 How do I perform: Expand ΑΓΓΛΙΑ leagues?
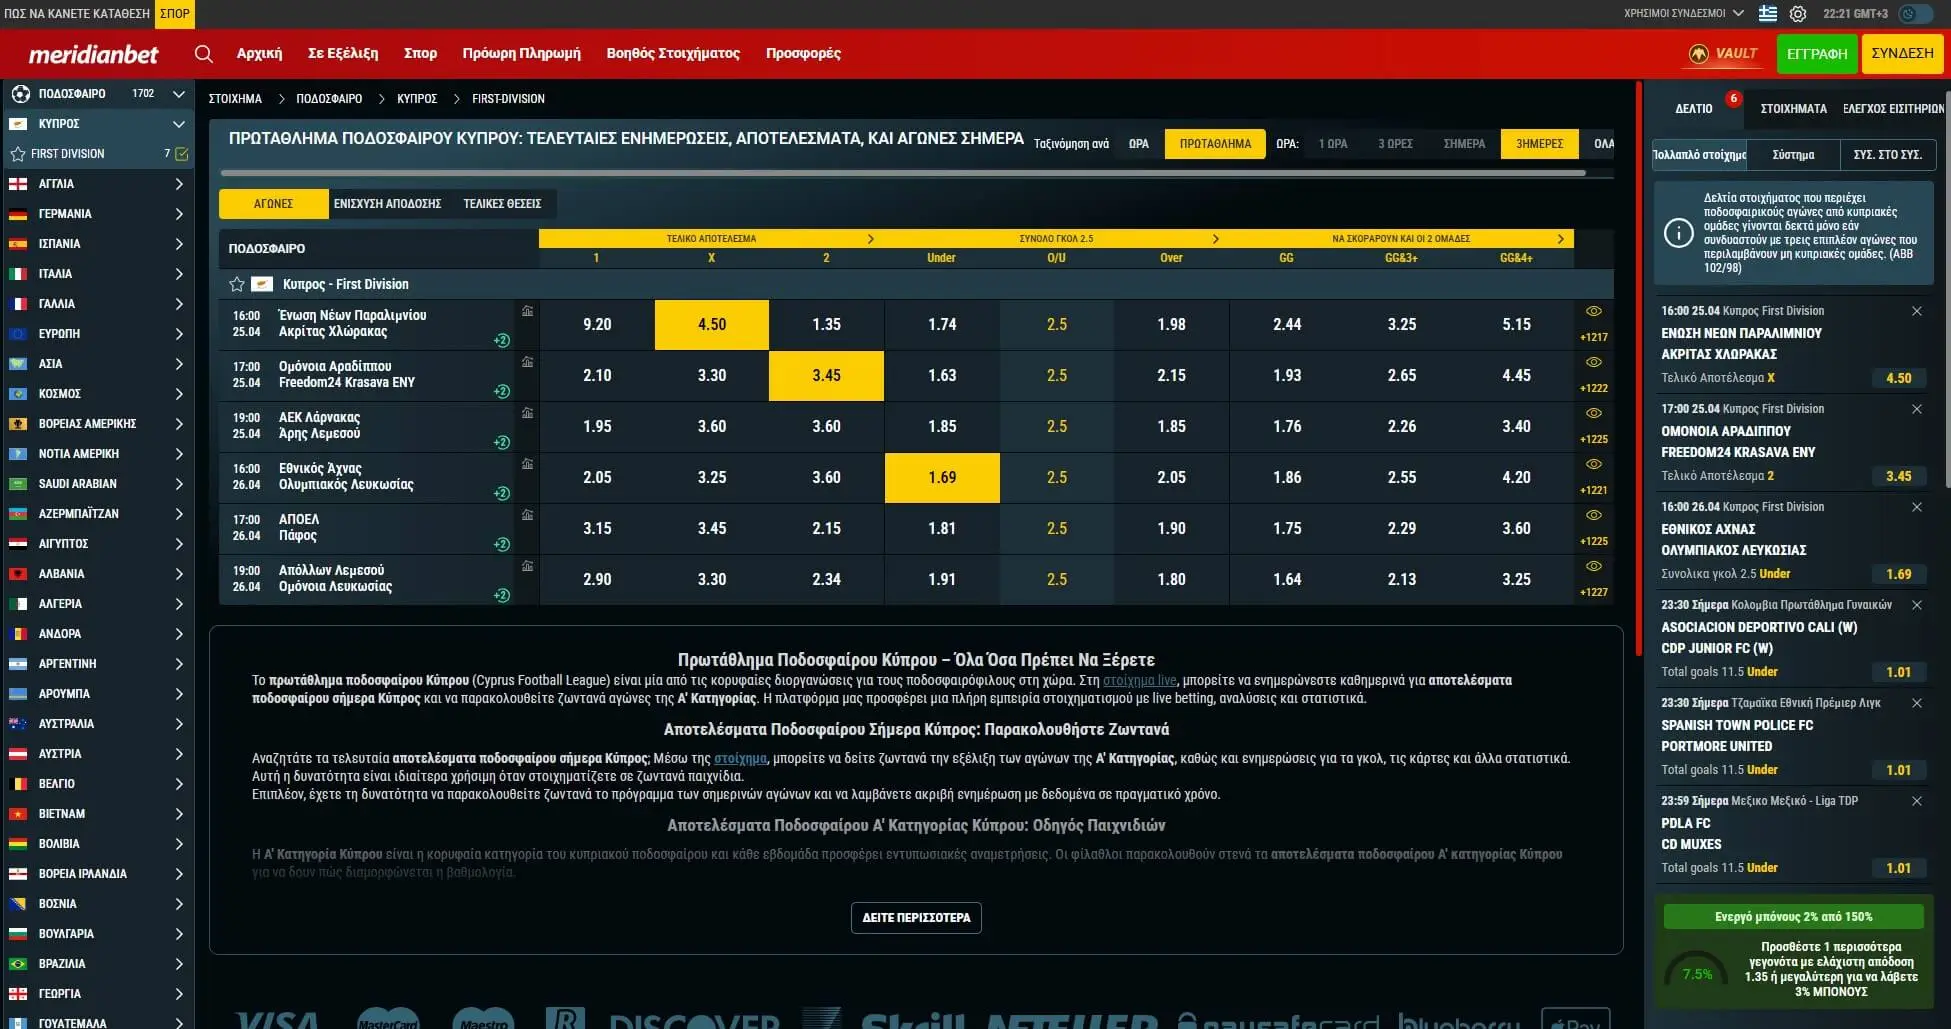pos(179,184)
